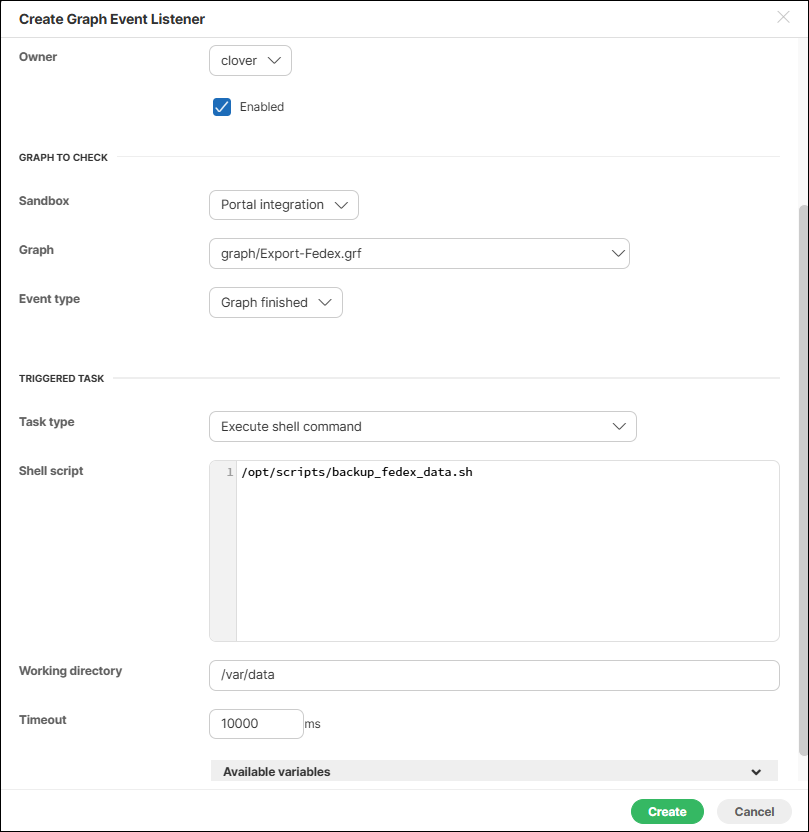Click inside the Shell script editor area
The width and height of the screenshot is (809, 832).
point(507,560)
